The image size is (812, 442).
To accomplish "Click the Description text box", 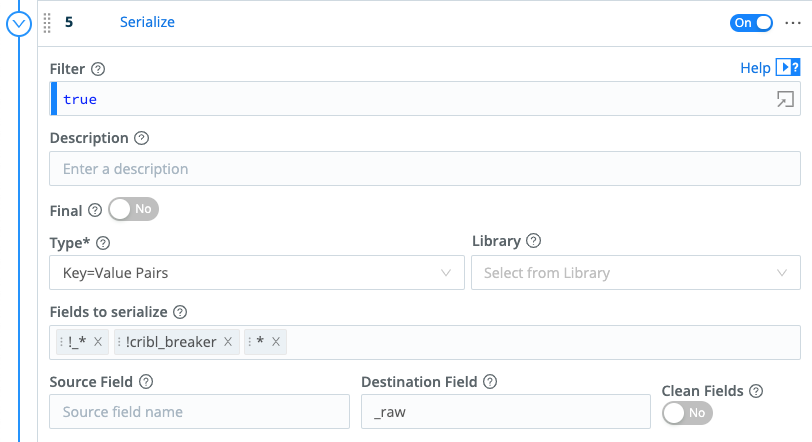I will click(424, 169).
